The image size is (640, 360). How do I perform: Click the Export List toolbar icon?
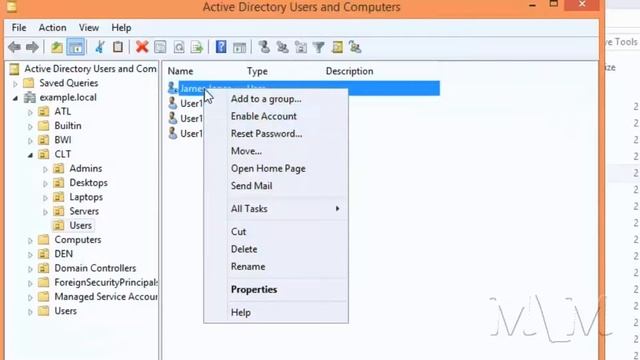point(197,47)
